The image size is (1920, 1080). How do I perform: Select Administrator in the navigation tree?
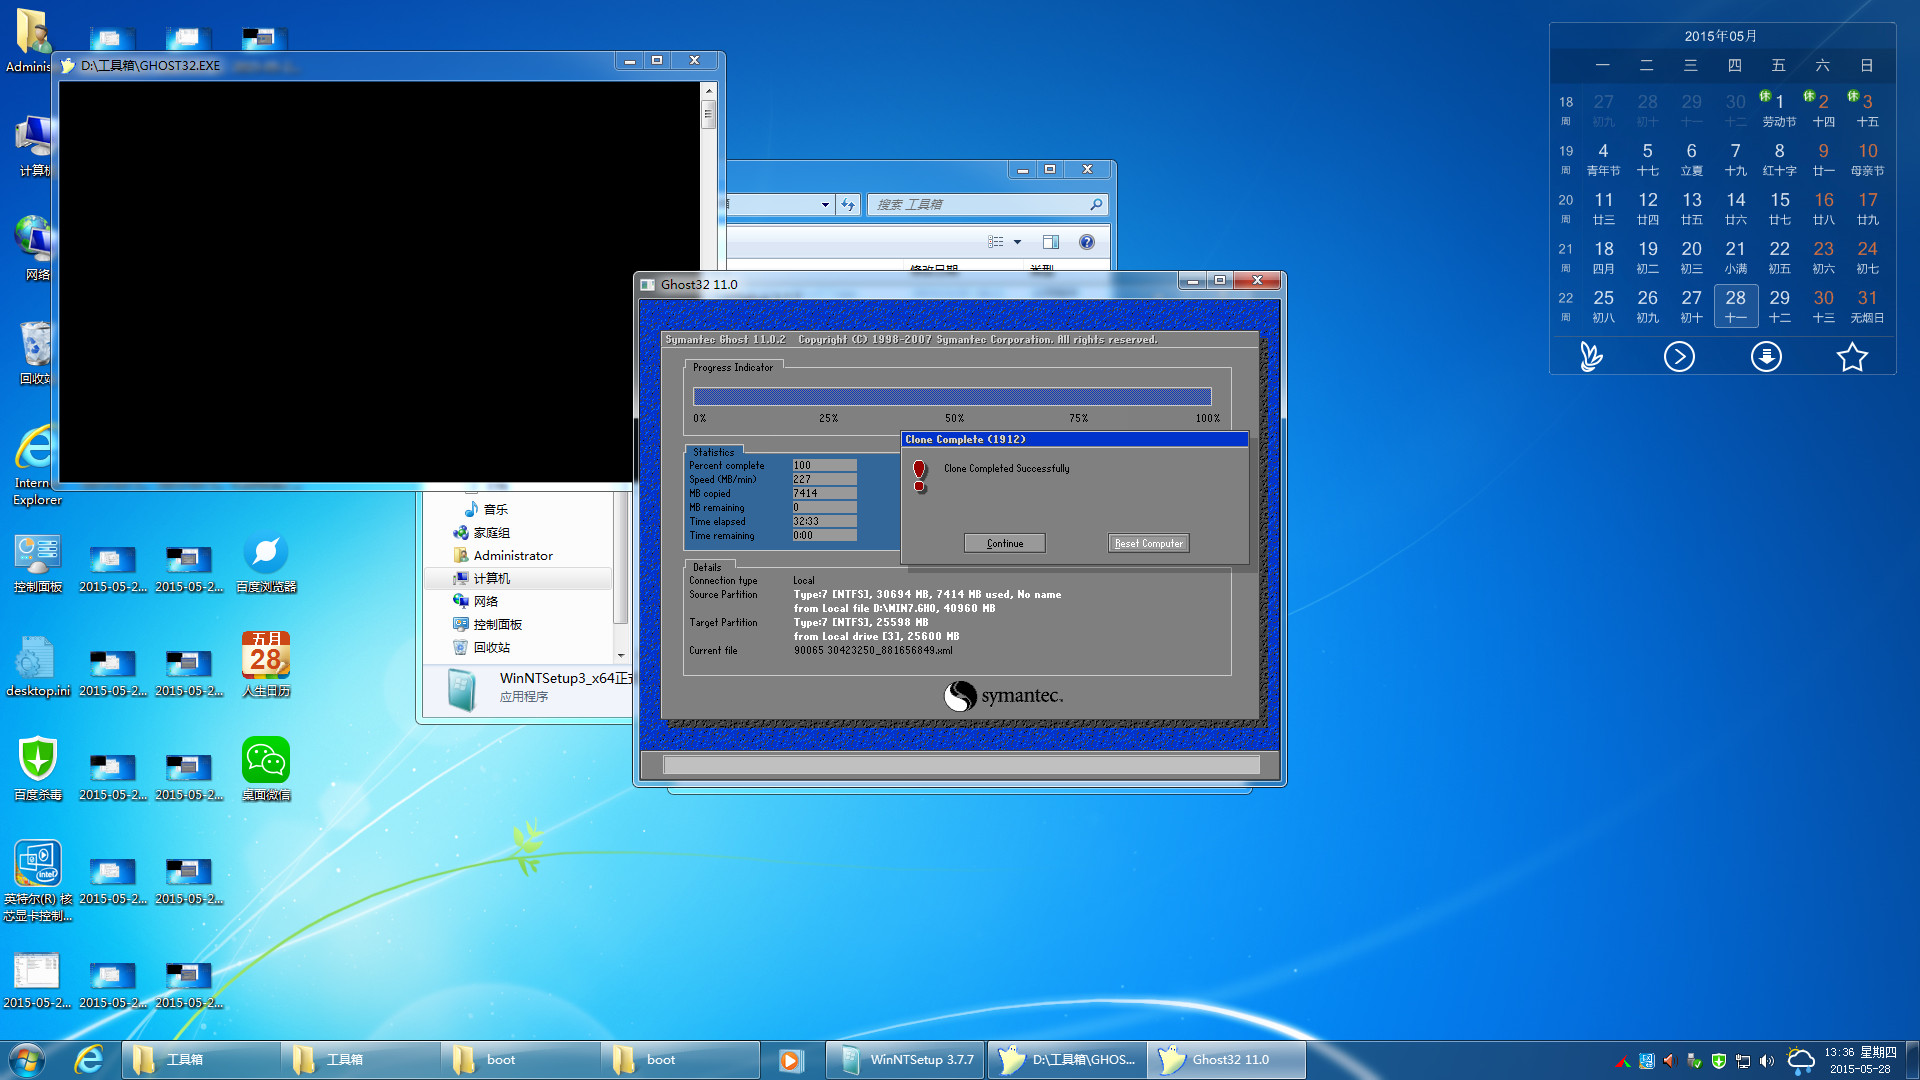[503, 555]
